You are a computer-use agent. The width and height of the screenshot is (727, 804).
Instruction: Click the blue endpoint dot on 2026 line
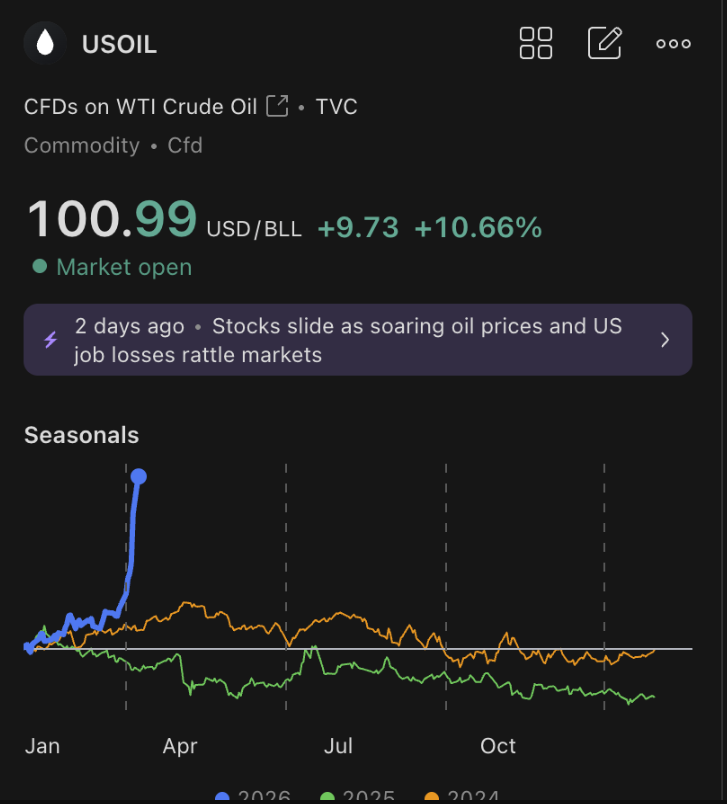[139, 476]
